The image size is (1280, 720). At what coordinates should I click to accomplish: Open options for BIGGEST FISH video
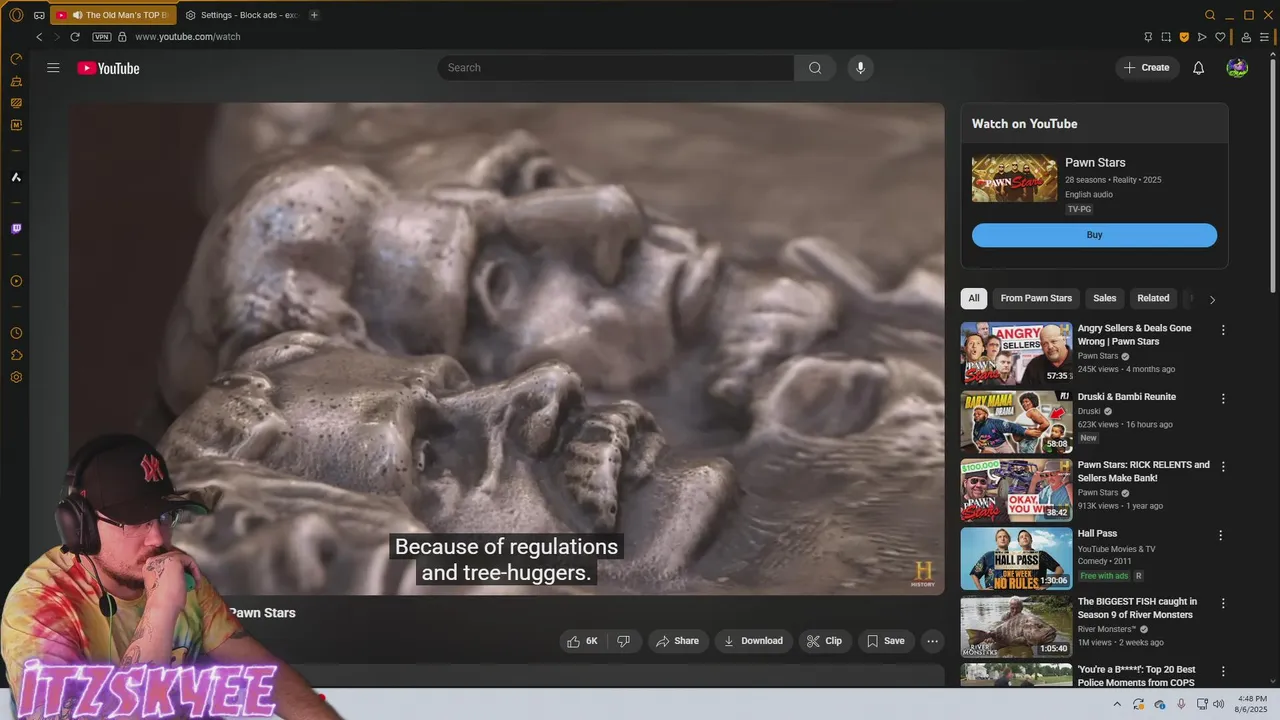pyautogui.click(x=1222, y=604)
